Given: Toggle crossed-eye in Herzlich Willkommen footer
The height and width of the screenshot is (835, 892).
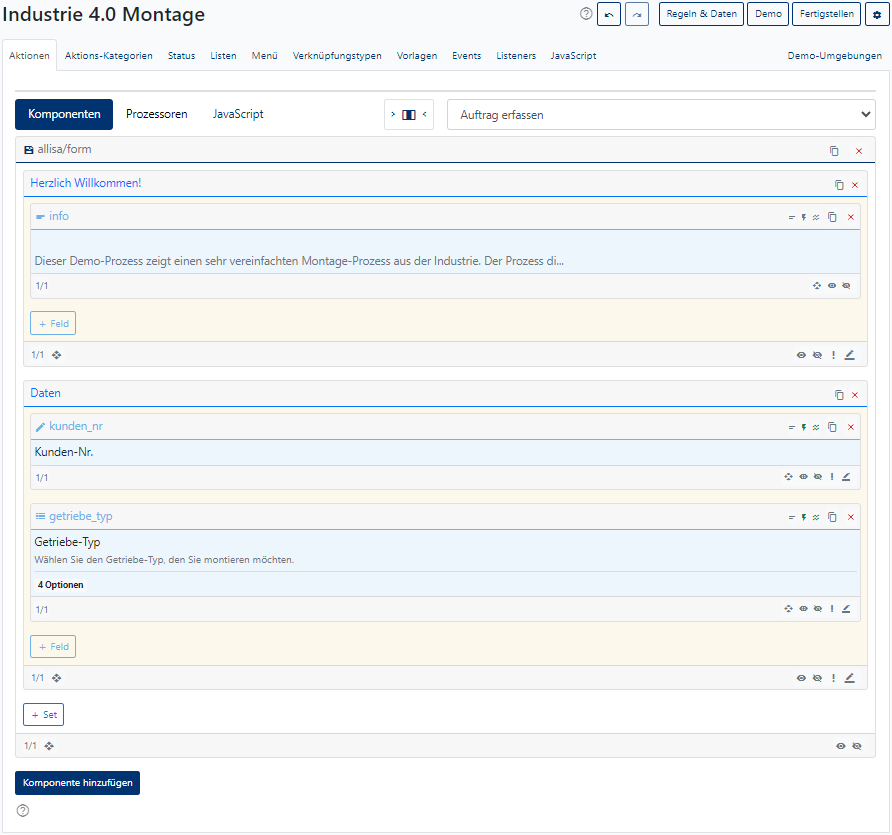Looking at the screenshot, I should (817, 355).
